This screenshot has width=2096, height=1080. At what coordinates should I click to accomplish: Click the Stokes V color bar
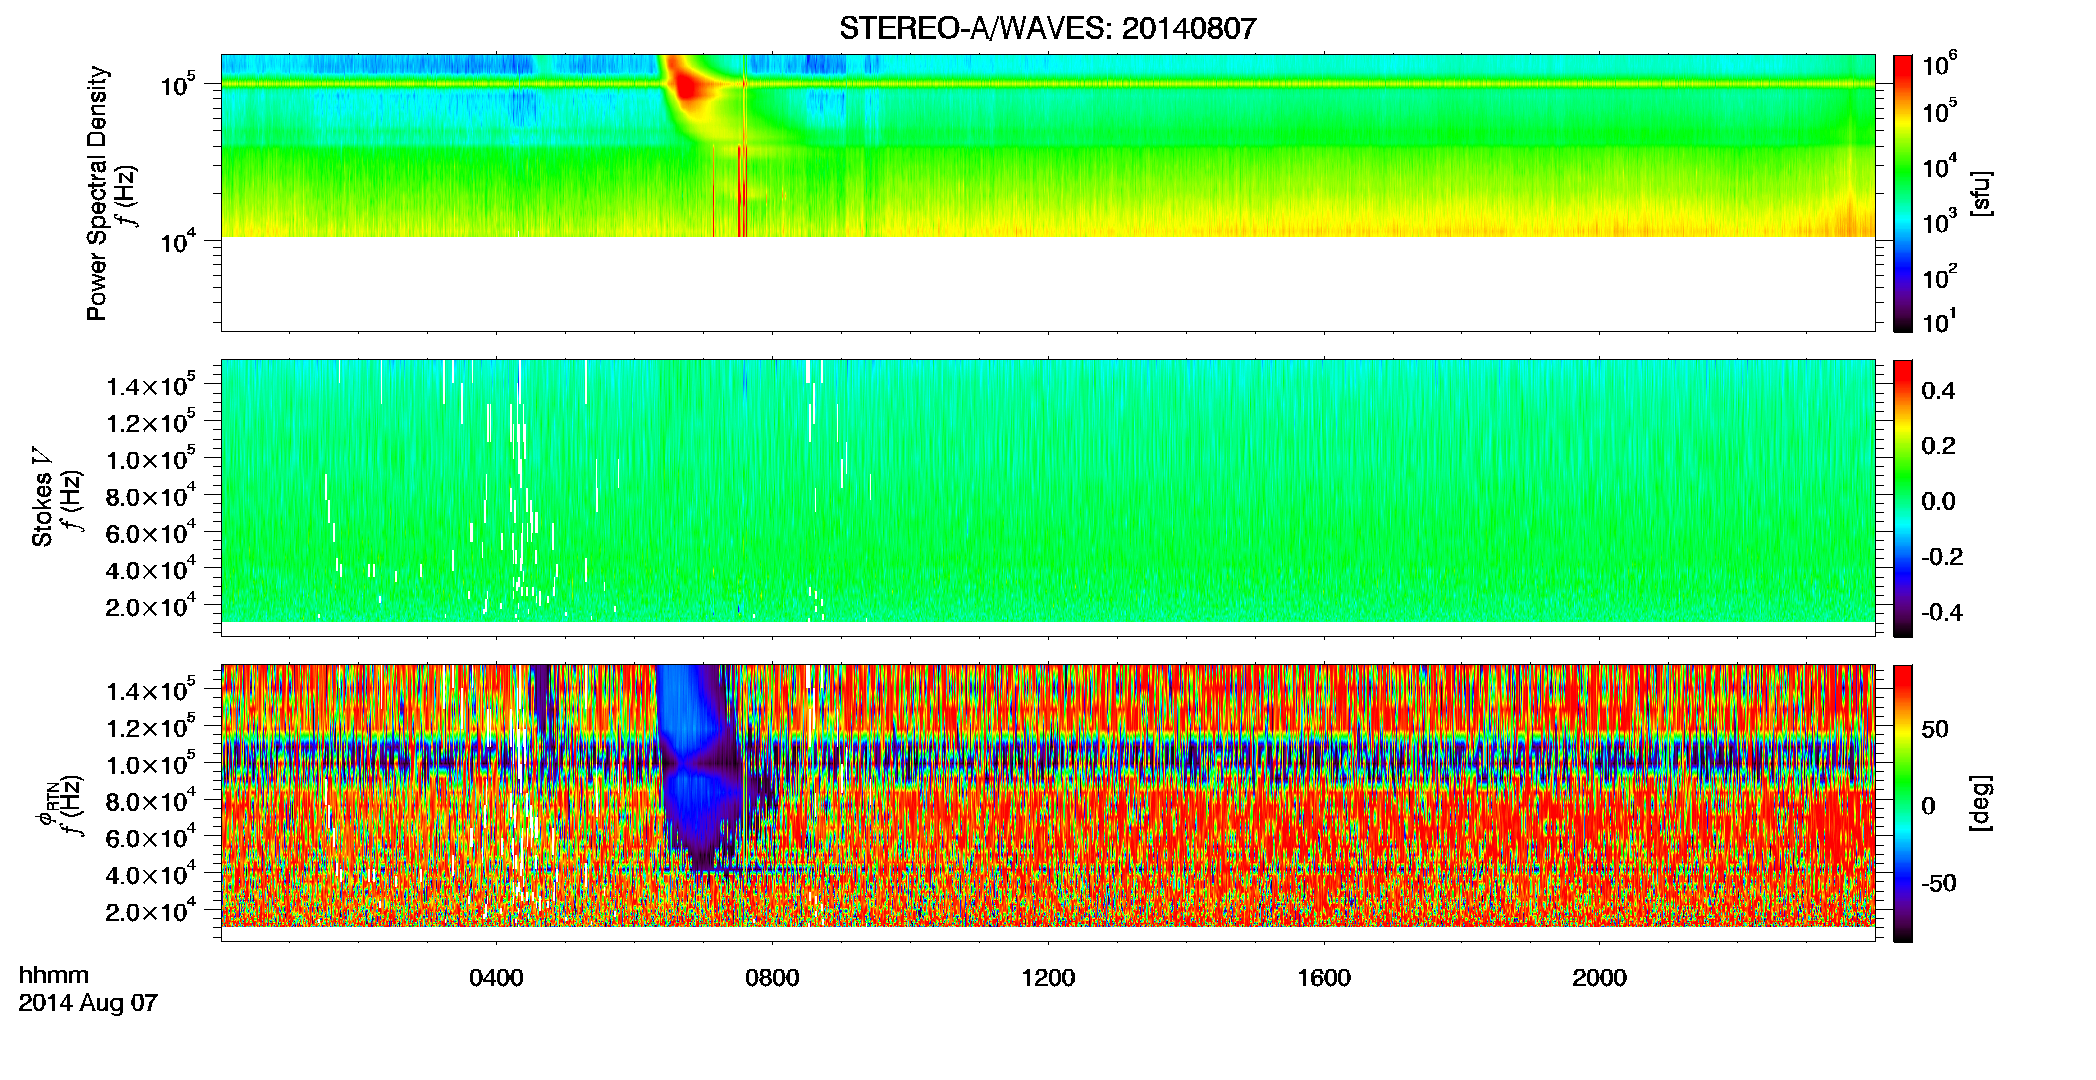point(1903,498)
